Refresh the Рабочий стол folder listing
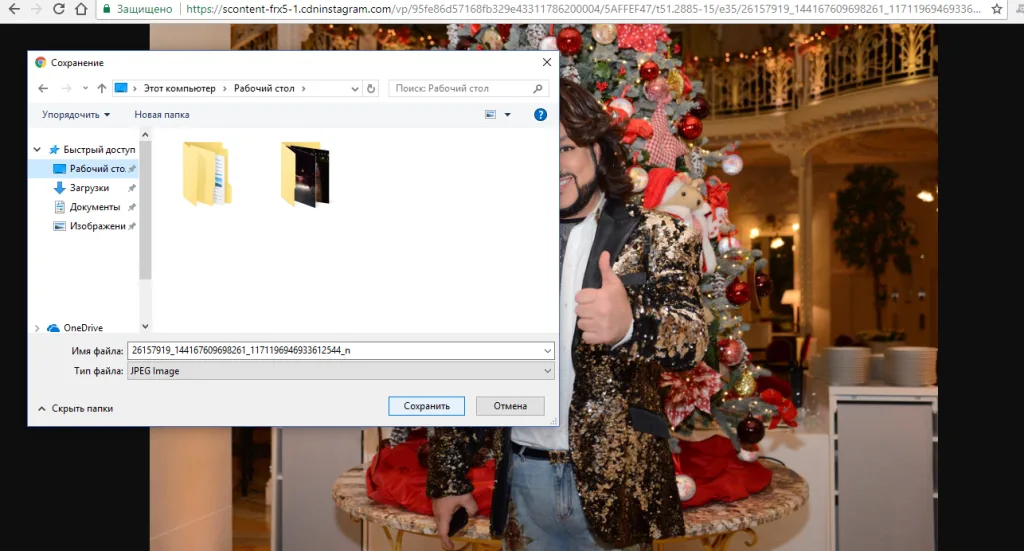Screen dimensions: 1024x551 point(371,88)
